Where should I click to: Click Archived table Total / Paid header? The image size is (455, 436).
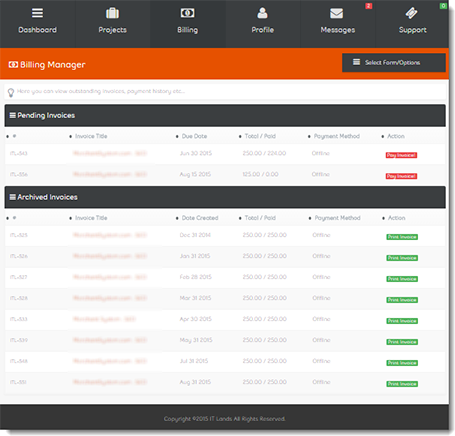260,218
